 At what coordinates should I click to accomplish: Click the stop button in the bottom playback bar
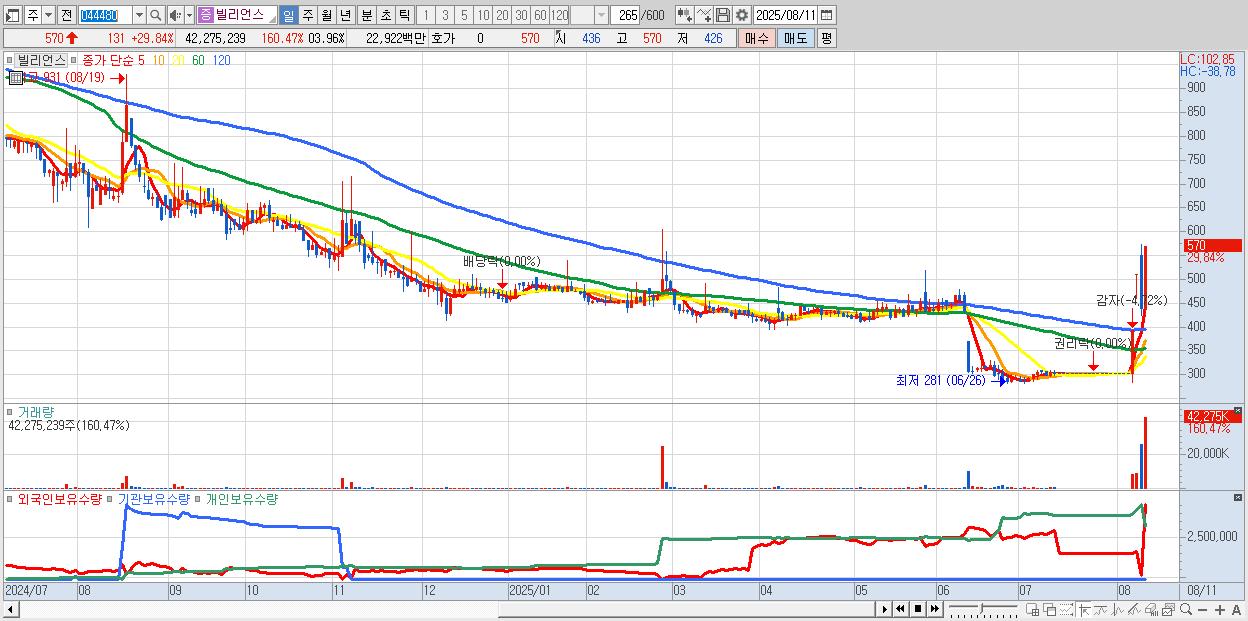[918, 608]
